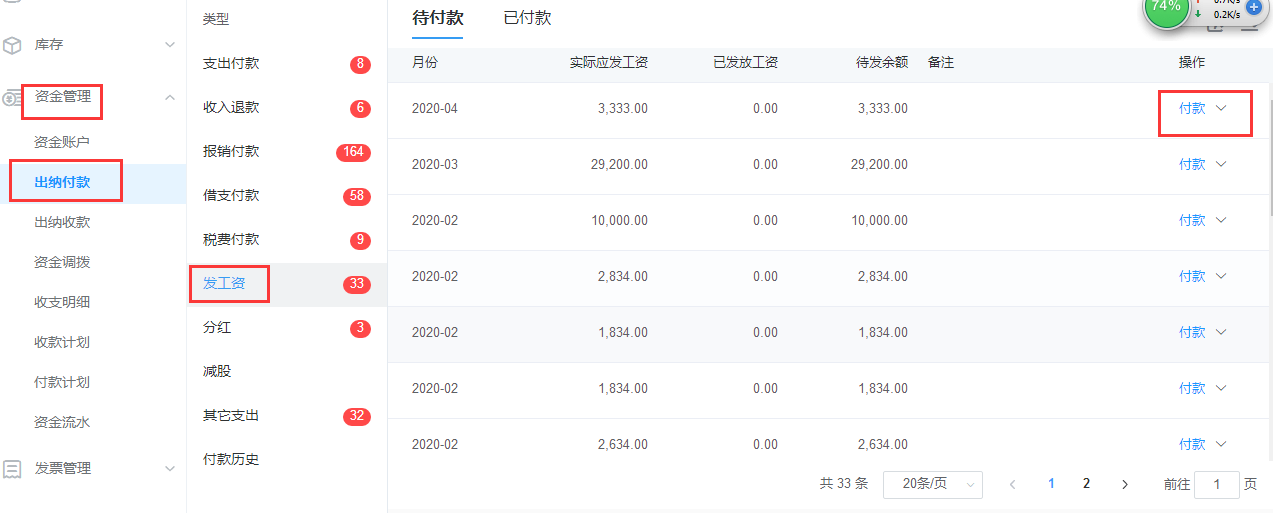Open the 20条/页 page size dropdown
Viewport: 1273px width, 513px height.
[x=933, y=484]
